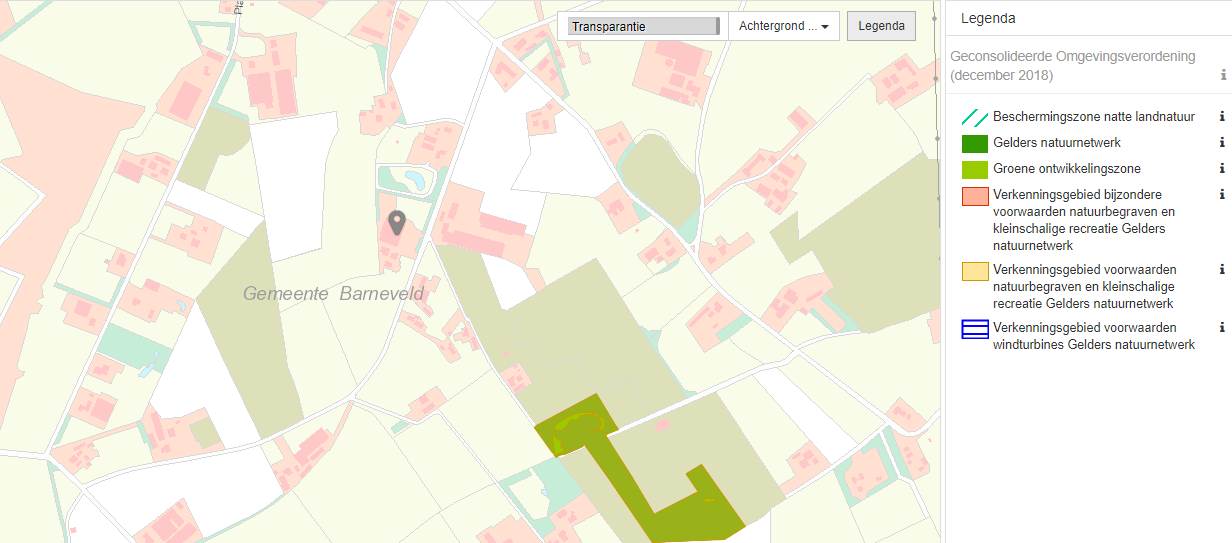Click the Gemeente Barneveld map label
This screenshot has height=543, width=1232.
334,293
